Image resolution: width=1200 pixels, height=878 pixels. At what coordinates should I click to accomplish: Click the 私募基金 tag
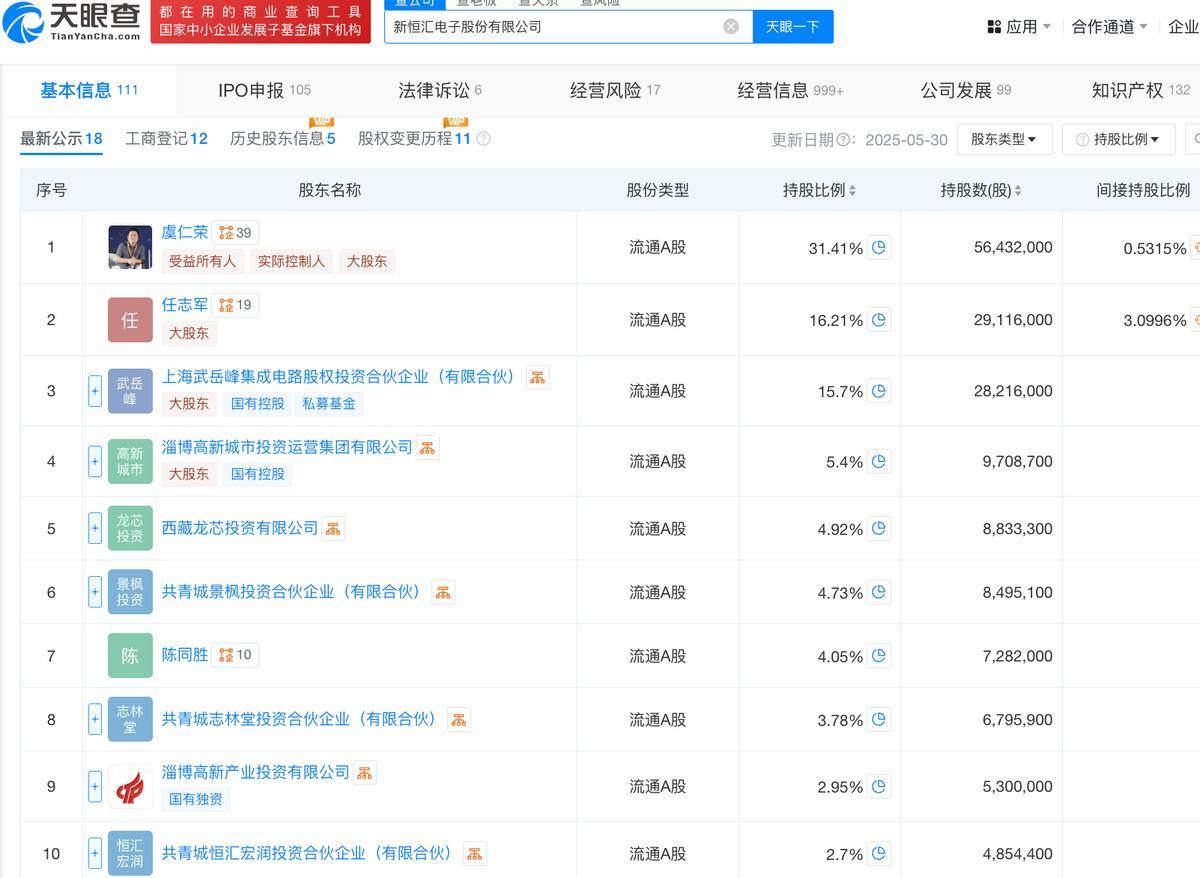tap(330, 404)
